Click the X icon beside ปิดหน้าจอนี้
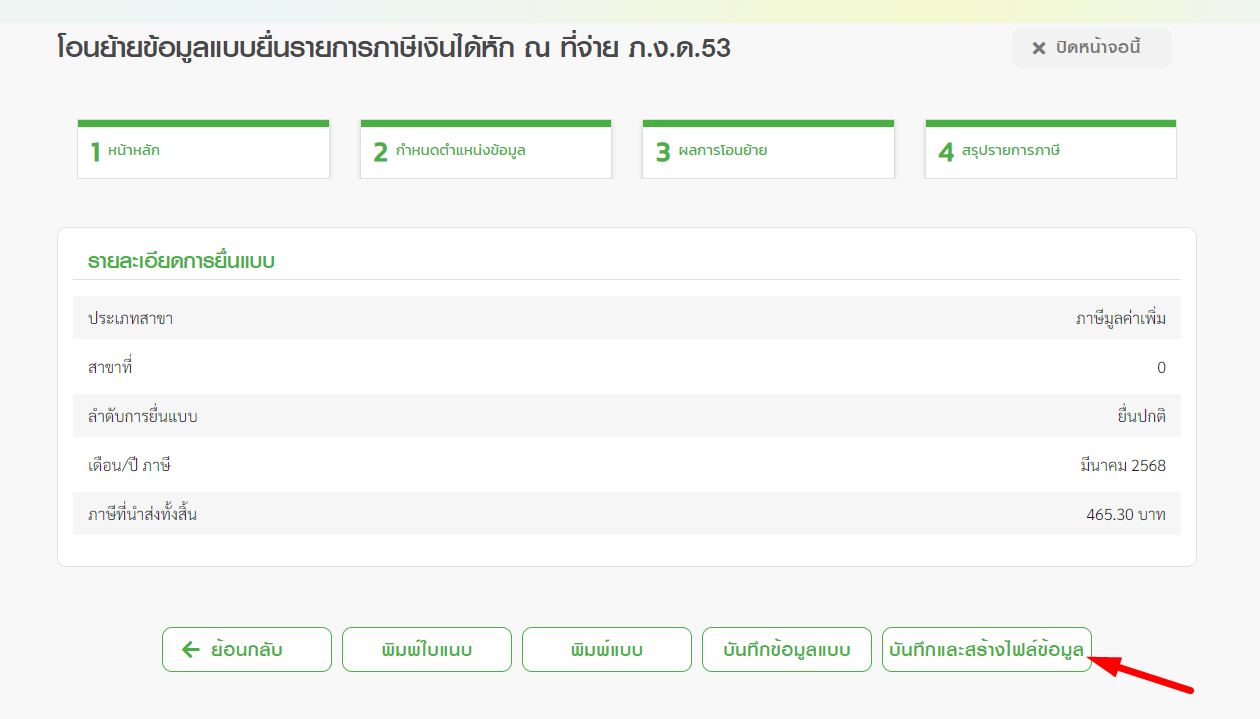 point(1039,48)
